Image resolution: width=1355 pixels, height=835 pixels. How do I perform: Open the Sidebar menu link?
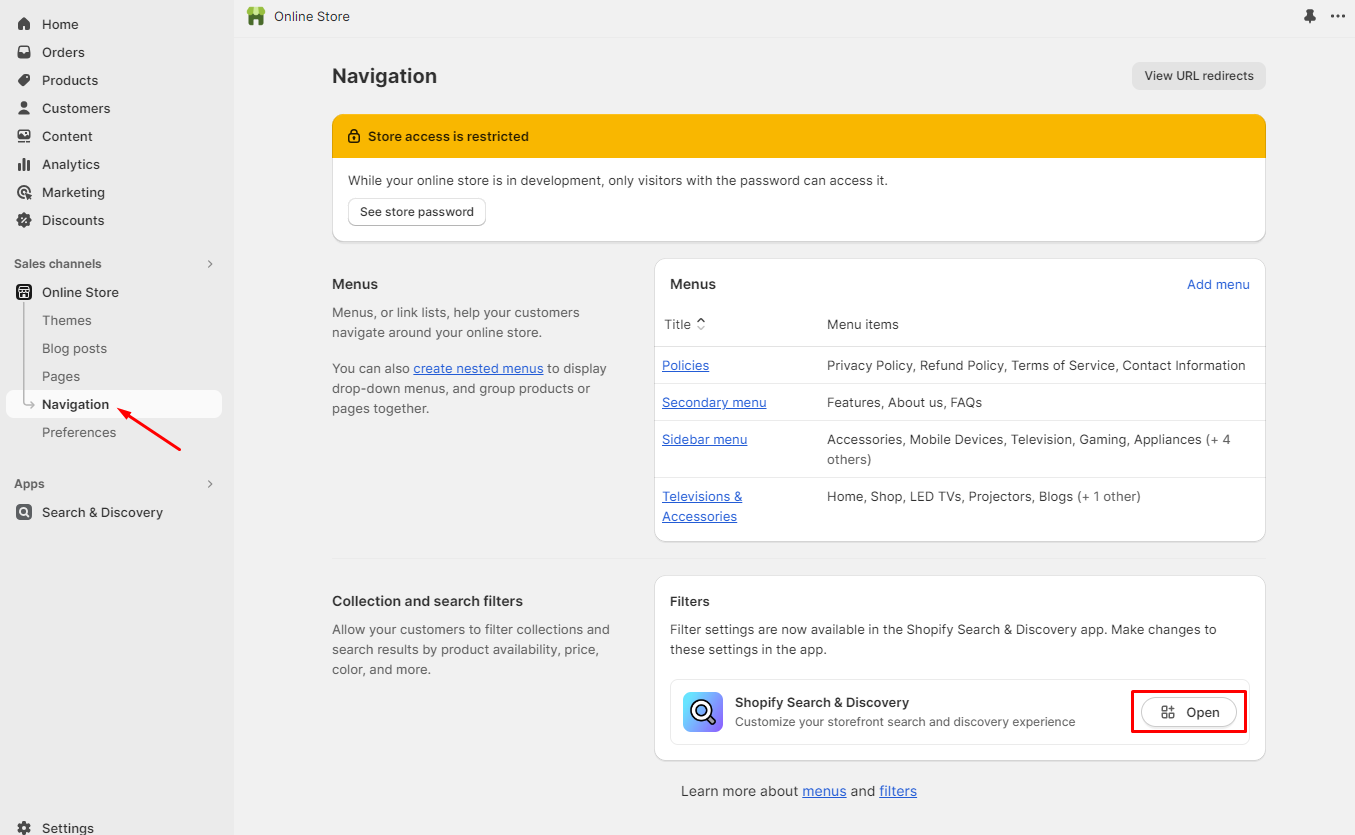point(704,439)
